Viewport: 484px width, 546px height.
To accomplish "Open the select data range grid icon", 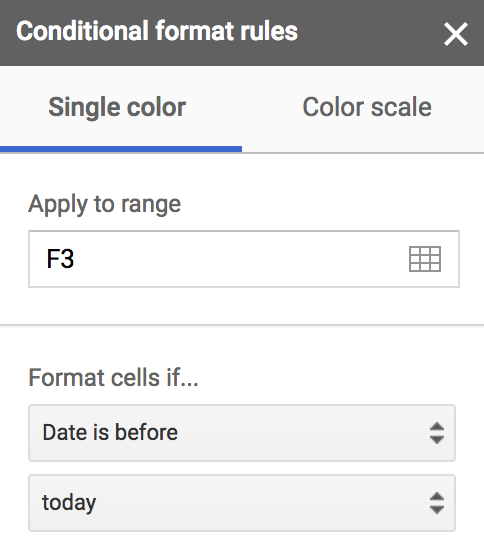I will point(425,259).
